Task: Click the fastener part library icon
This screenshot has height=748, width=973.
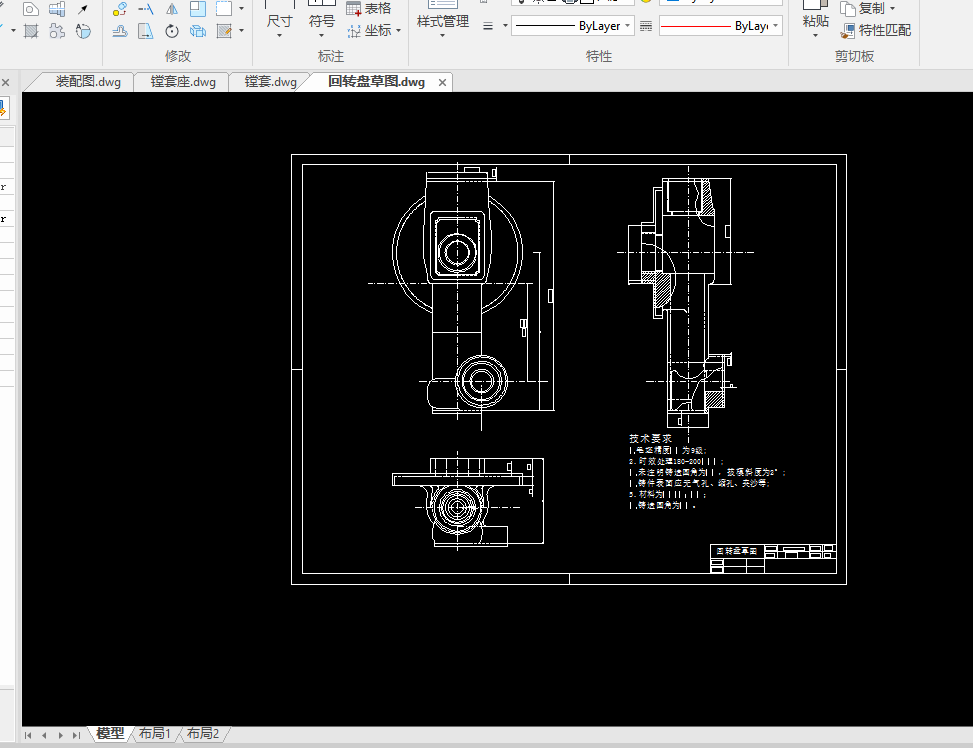Action: (56, 9)
